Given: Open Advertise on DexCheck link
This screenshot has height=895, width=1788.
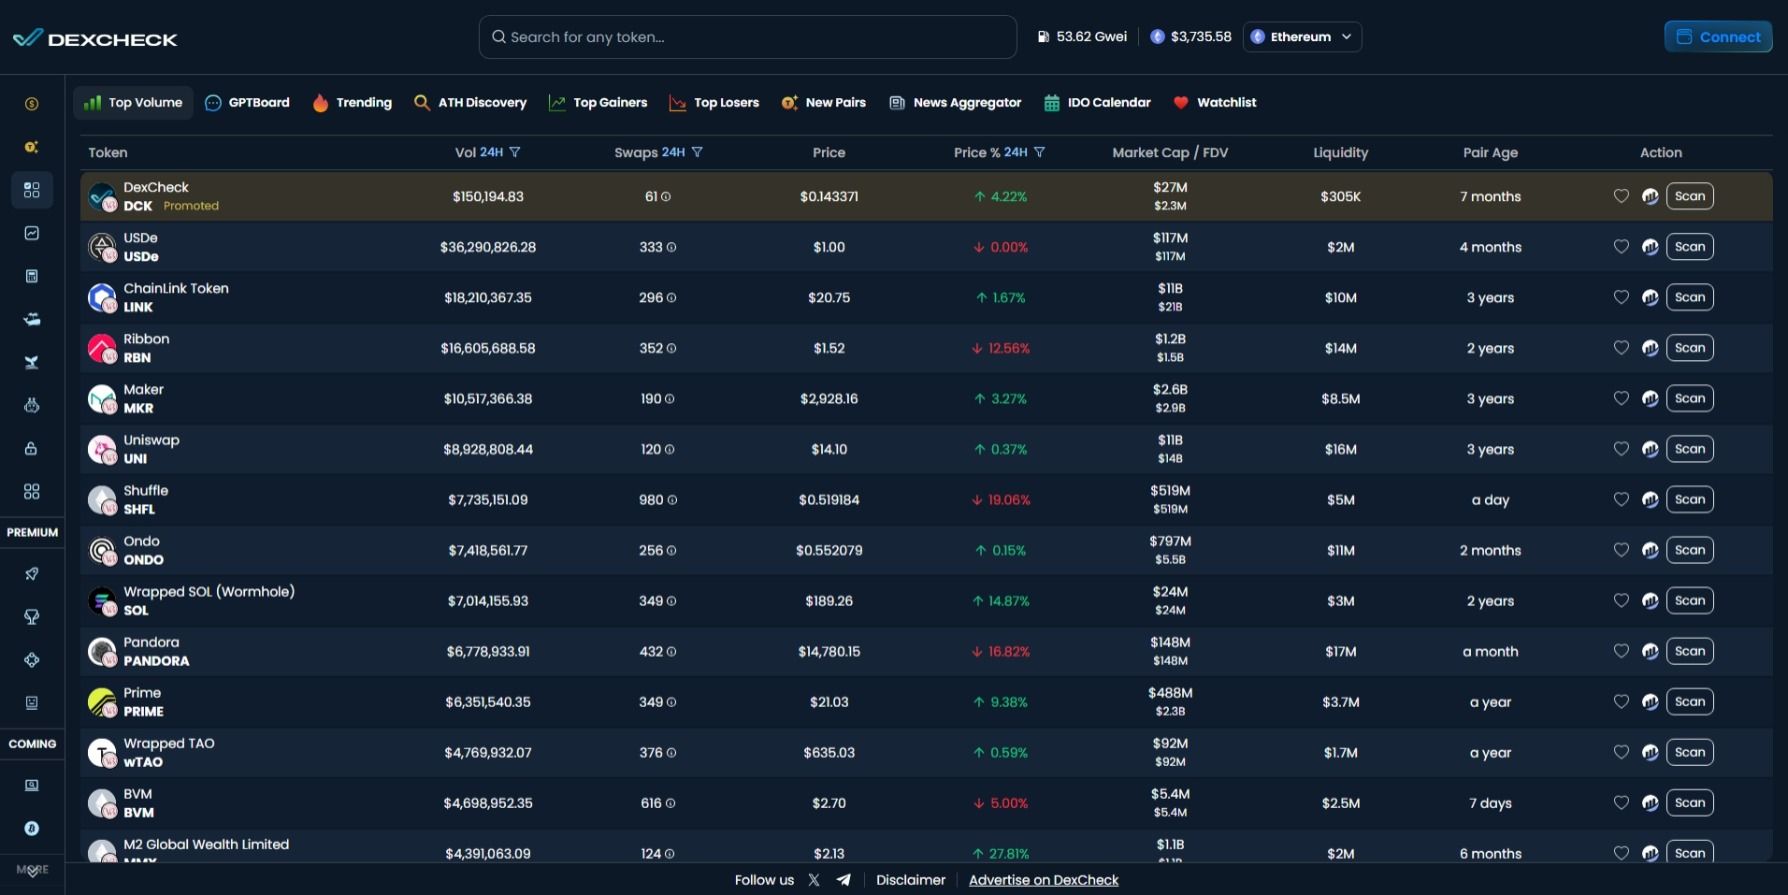Looking at the screenshot, I should (x=1044, y=880).
